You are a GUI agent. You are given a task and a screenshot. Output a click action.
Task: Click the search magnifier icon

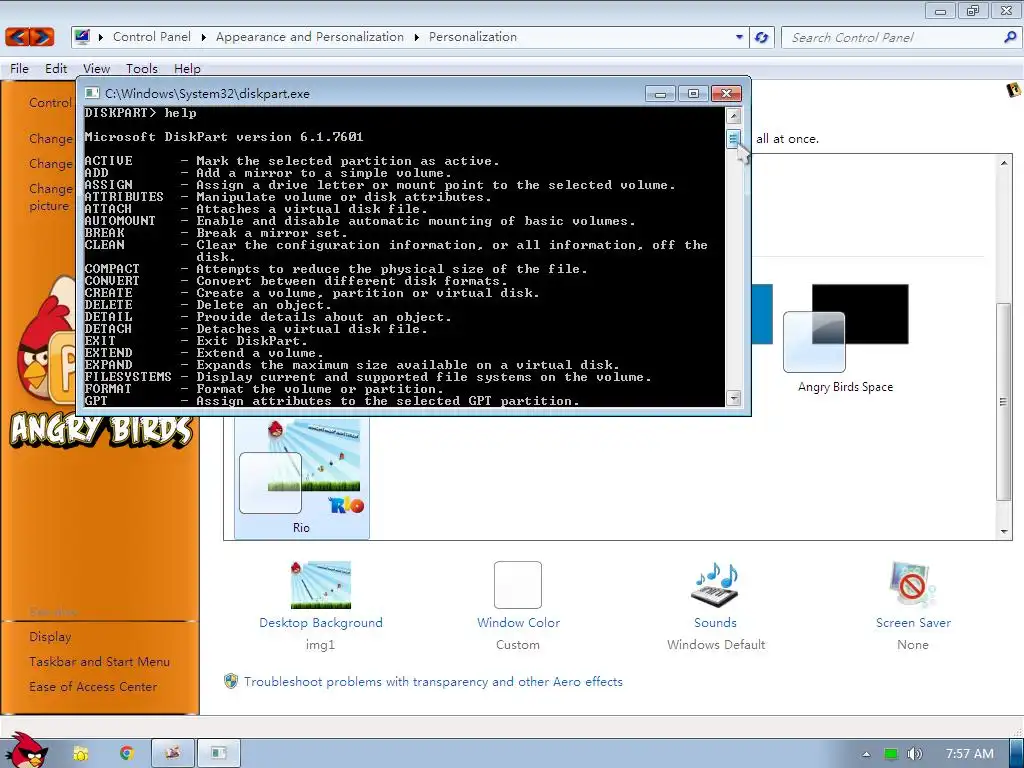click(x=1010, y=37)
